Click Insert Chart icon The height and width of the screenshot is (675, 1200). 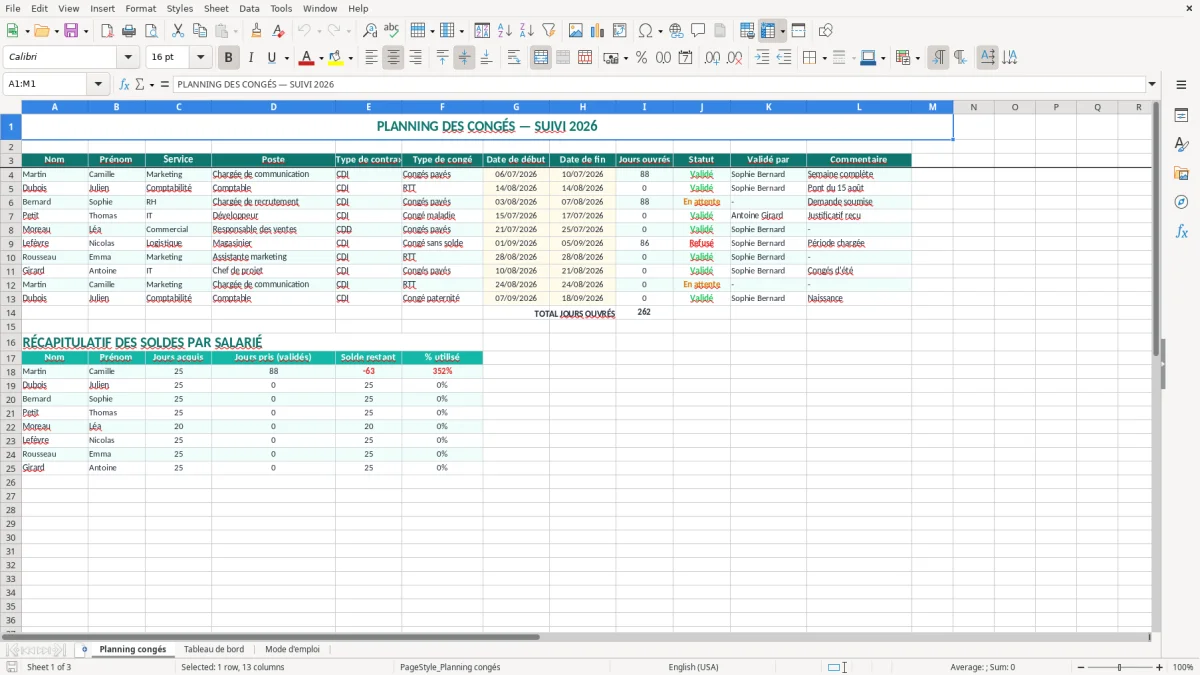click(598, 31)
